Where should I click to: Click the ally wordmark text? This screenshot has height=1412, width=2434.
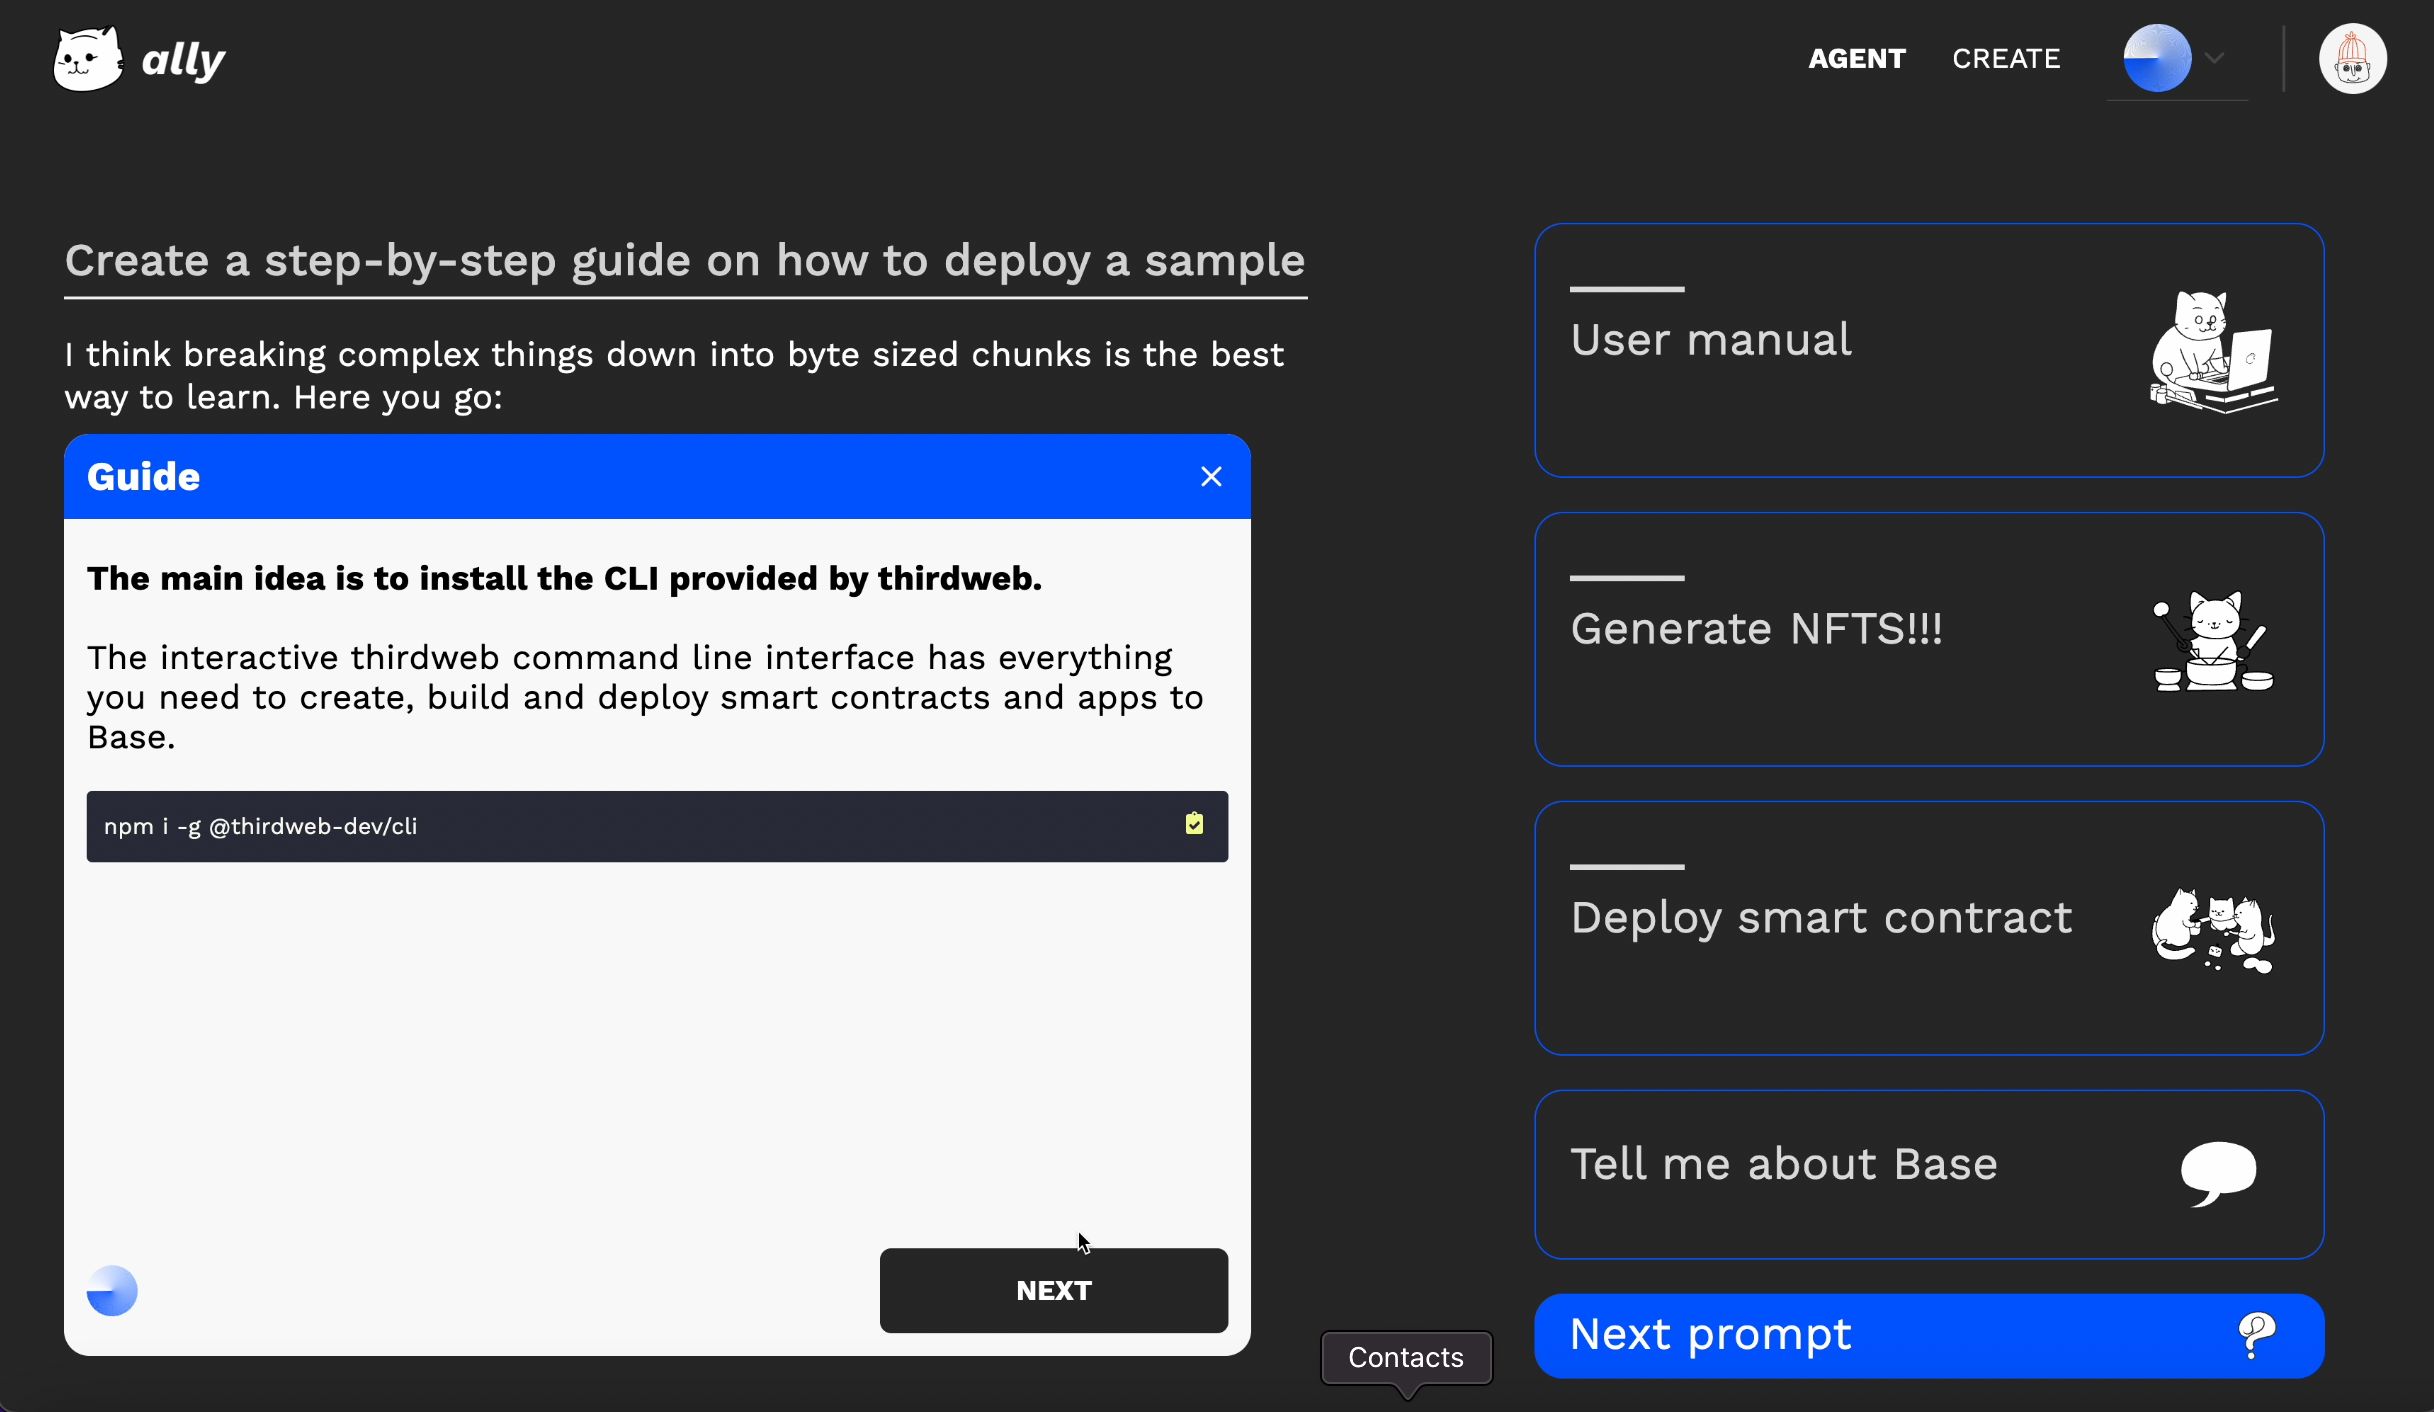click(184, 60)
